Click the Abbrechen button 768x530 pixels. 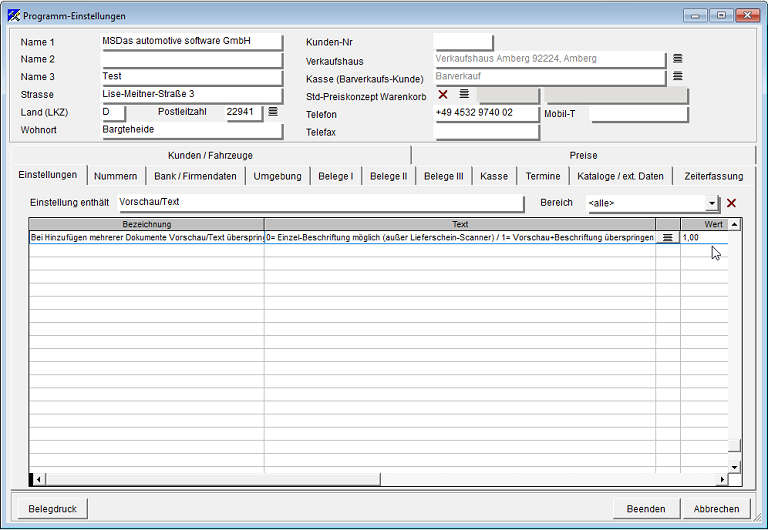click(x=716, y=509)
